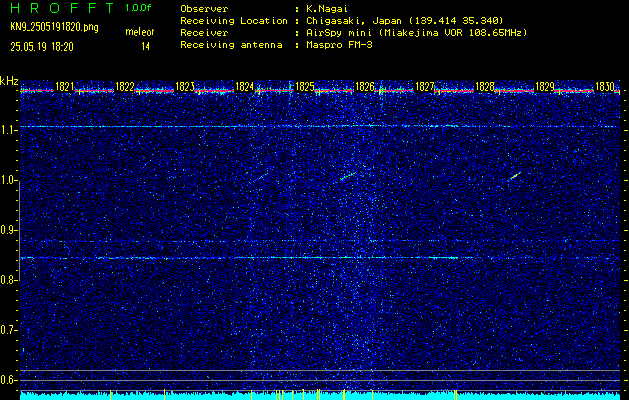Click the Observer label
This screenshot has height=400, width=629.
point(204,8)
